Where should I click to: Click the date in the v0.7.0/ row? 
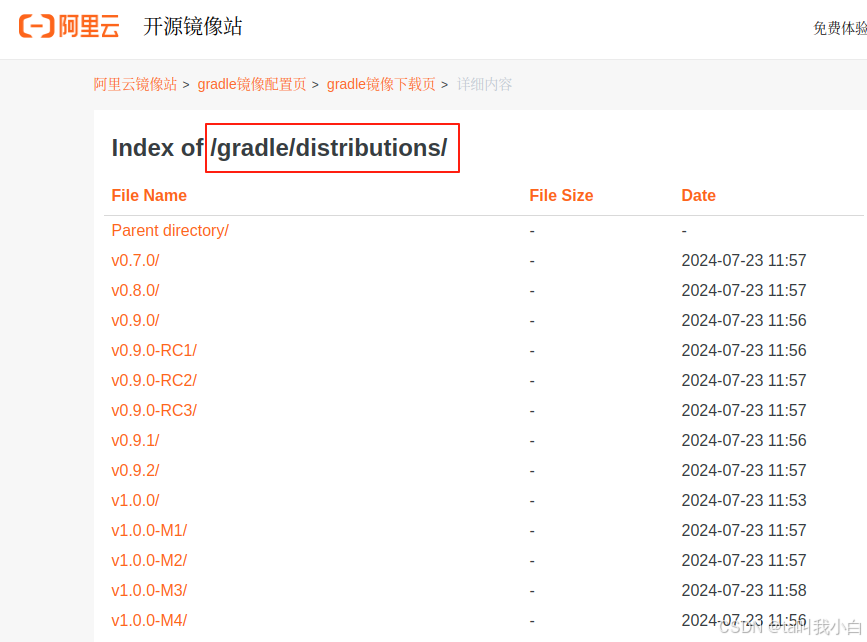coord(744,260)
